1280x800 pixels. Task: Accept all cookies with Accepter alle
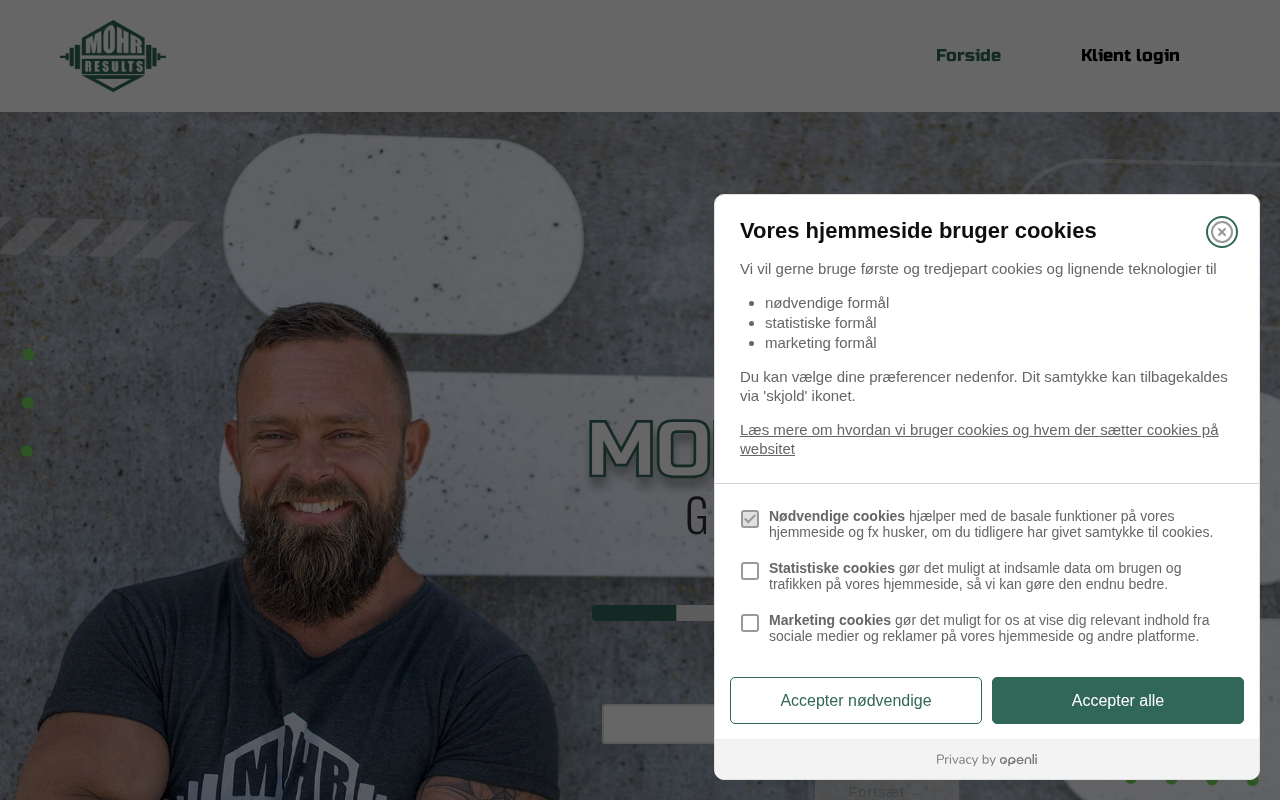1118,700
